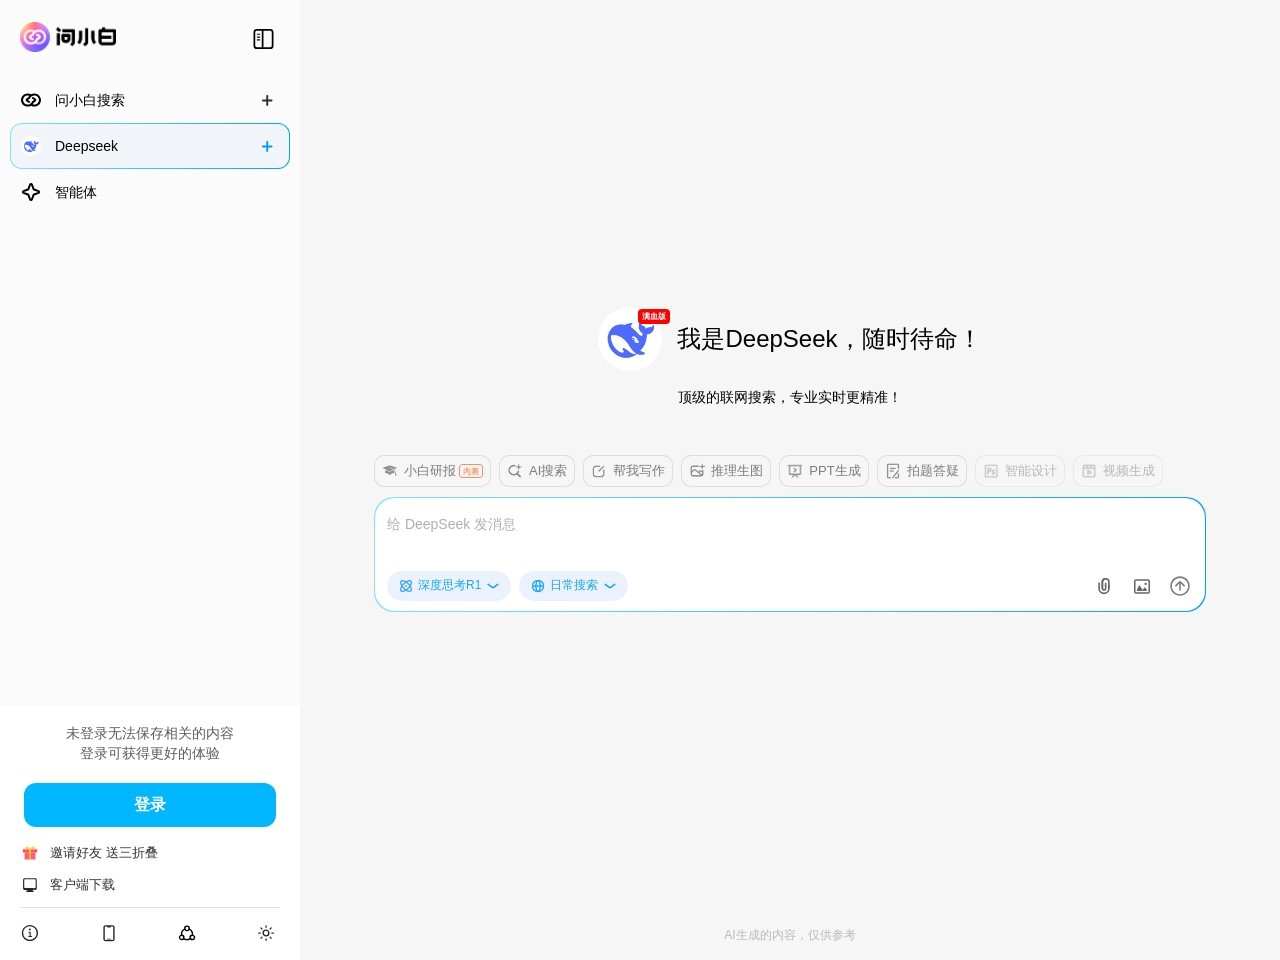Open the 小白研报 feature

click(x=432, y=471)
